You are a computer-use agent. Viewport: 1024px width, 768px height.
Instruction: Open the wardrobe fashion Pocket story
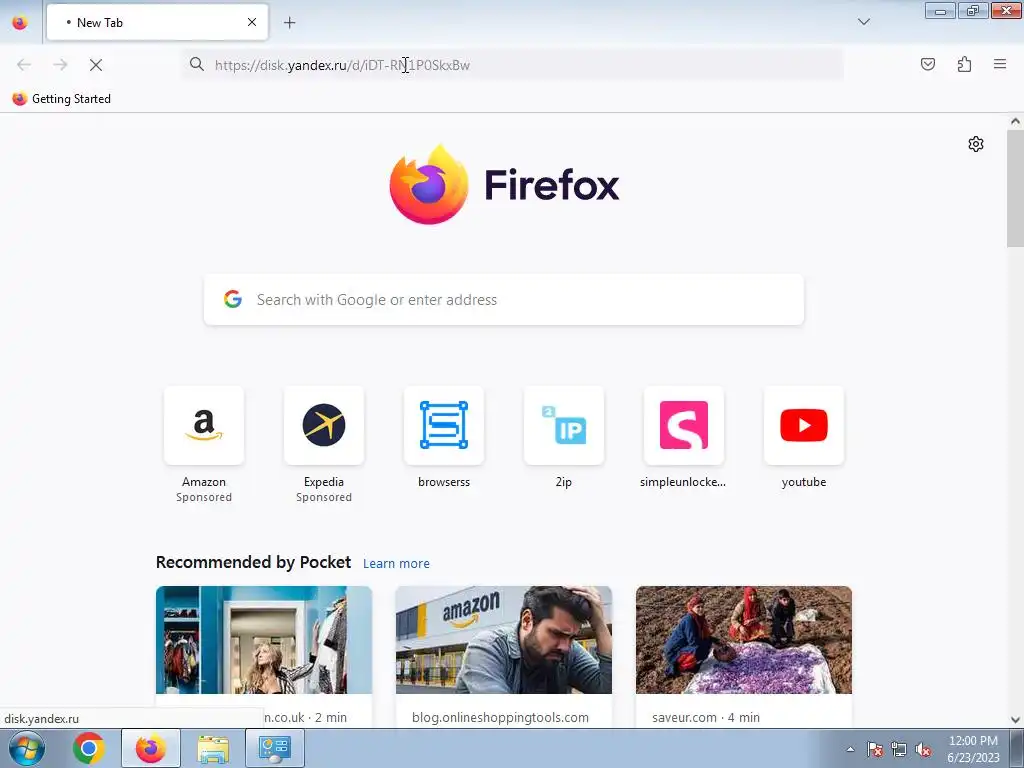(x=264, y=640)
